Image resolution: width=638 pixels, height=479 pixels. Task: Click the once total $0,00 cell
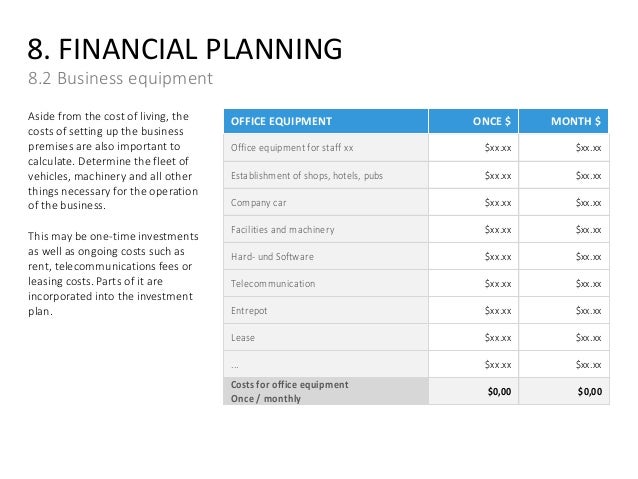pyautogui.click(x=473, y=391)
